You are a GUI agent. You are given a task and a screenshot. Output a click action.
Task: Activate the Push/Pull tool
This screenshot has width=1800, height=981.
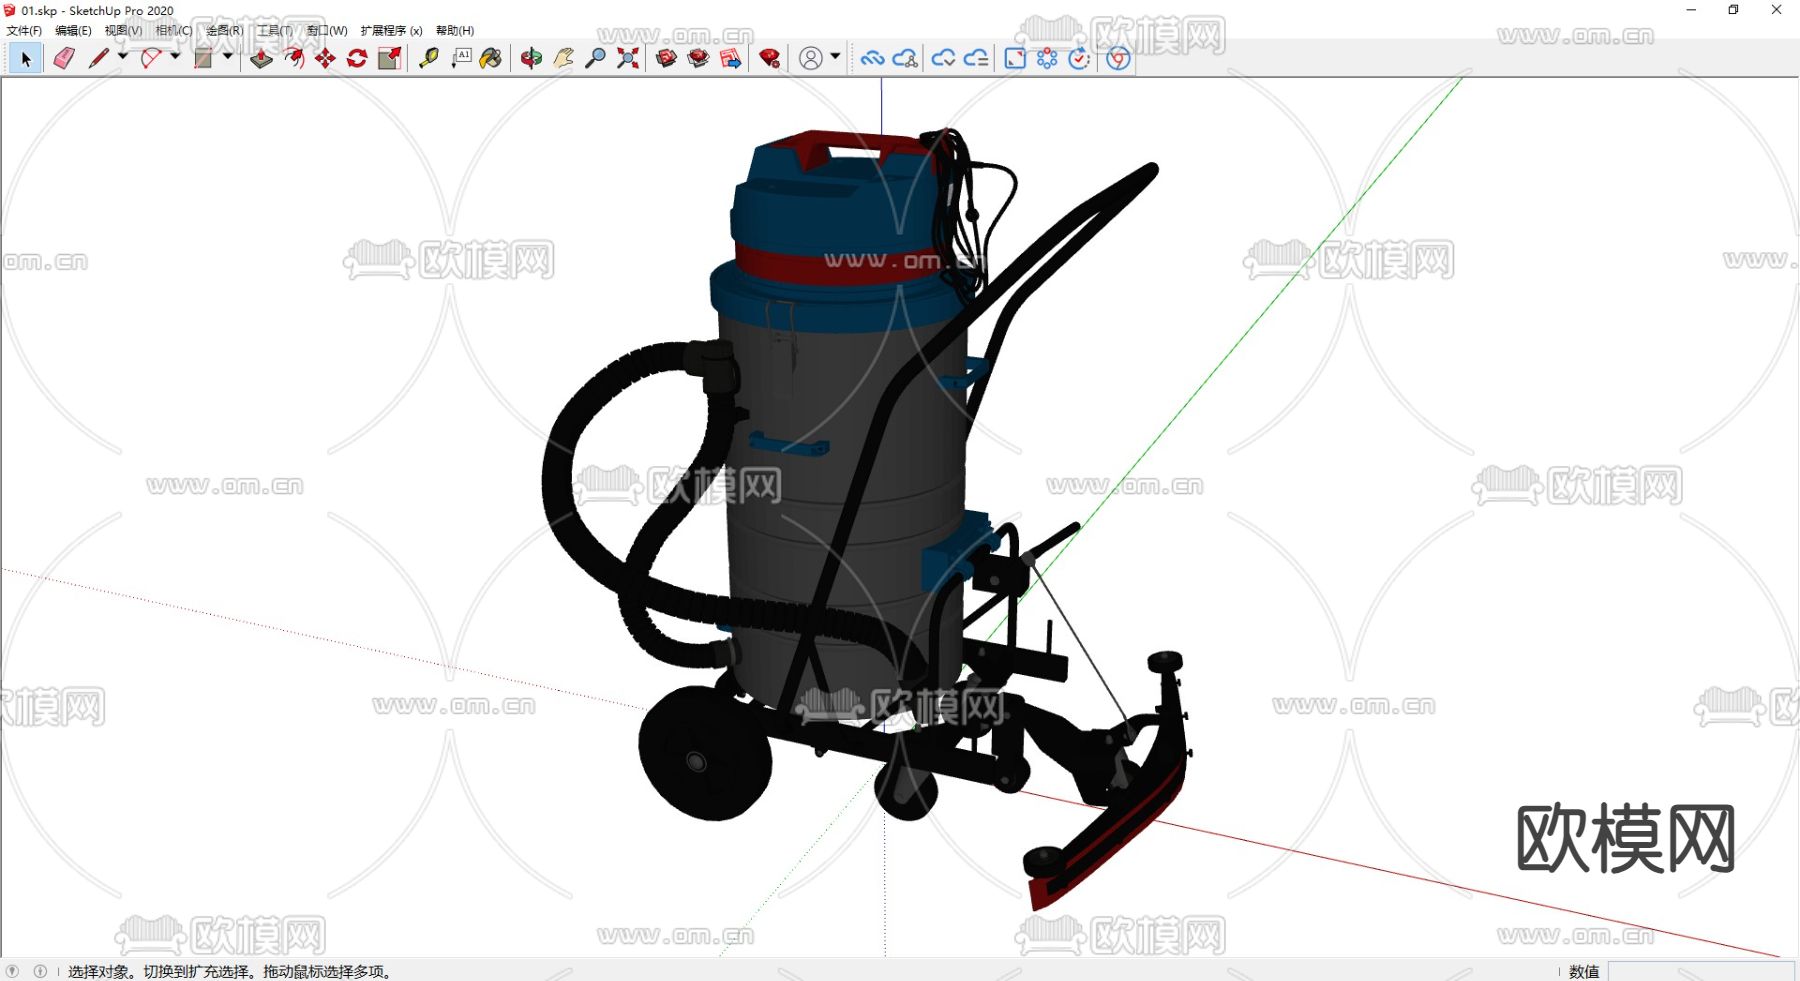[261, 59]
